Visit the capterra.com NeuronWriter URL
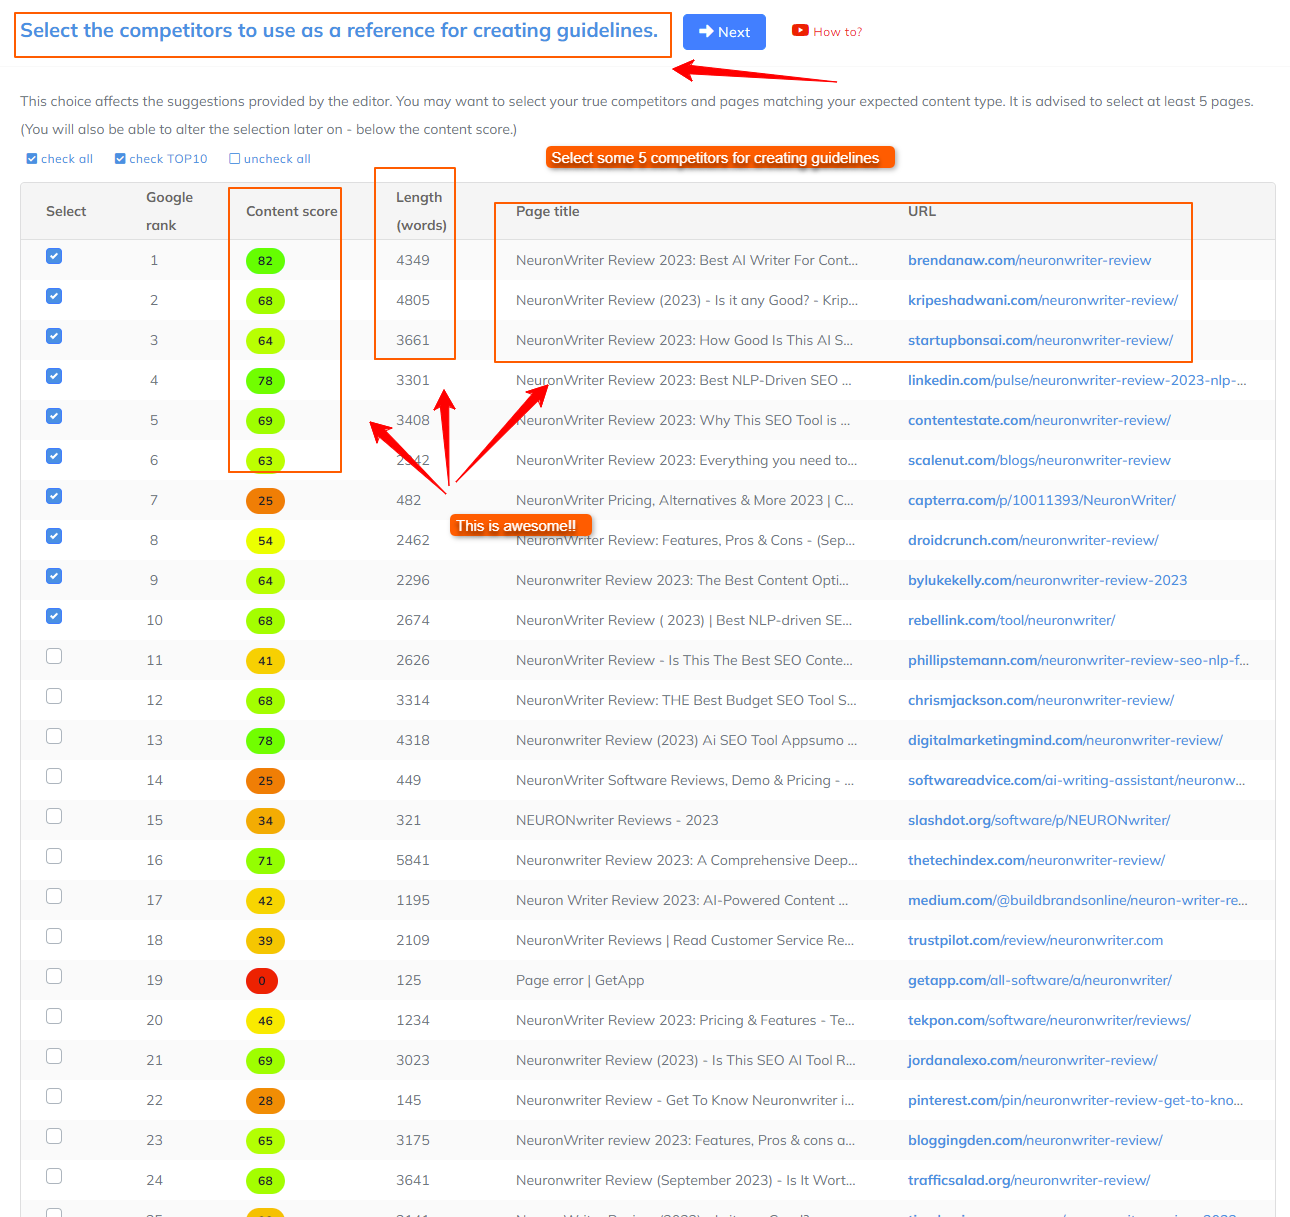Image resolution: width=1290 pixels, height=1217 pixels. click(1042, 500)
